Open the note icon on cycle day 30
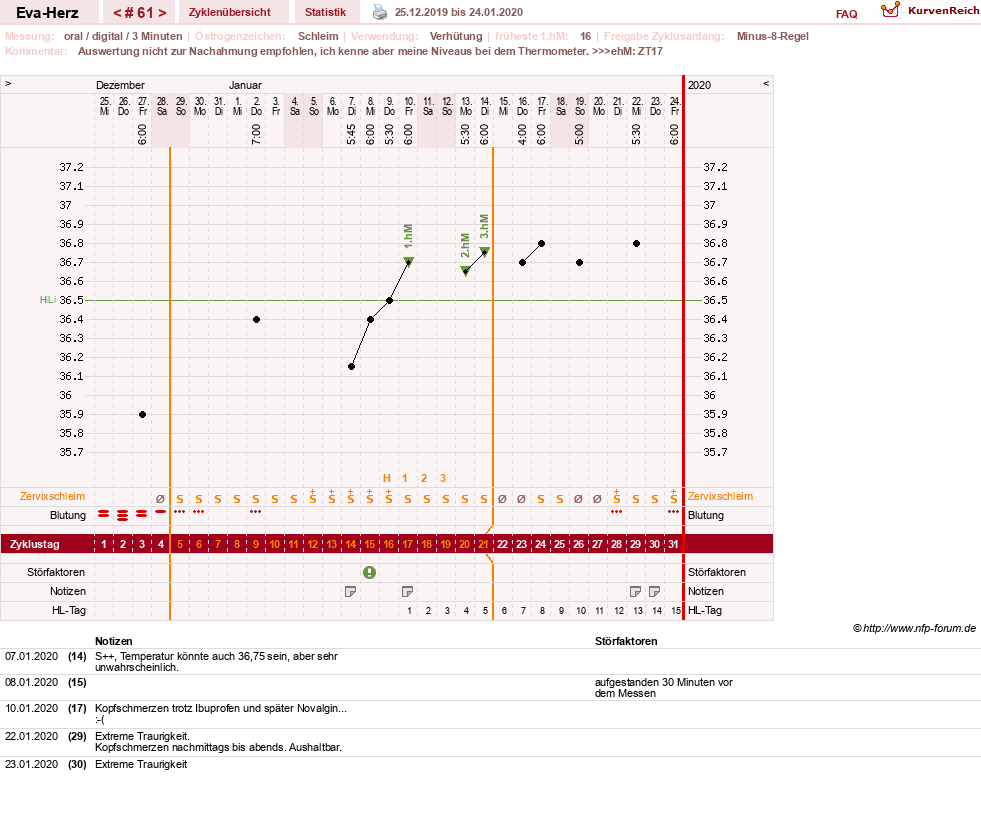Screen dimensions: 981x816 [654, 591]
